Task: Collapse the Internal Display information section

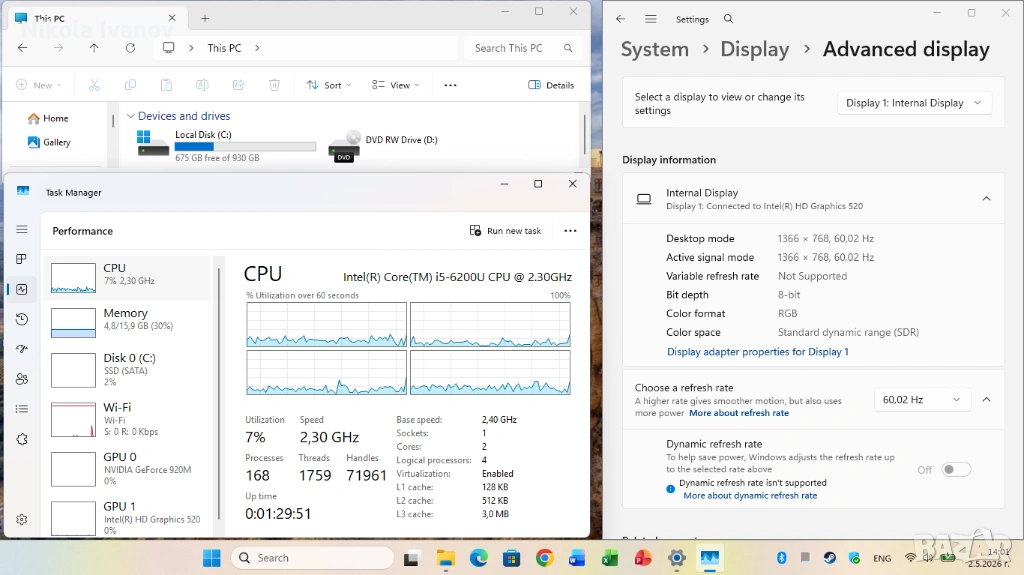Action: pos(986,199)
